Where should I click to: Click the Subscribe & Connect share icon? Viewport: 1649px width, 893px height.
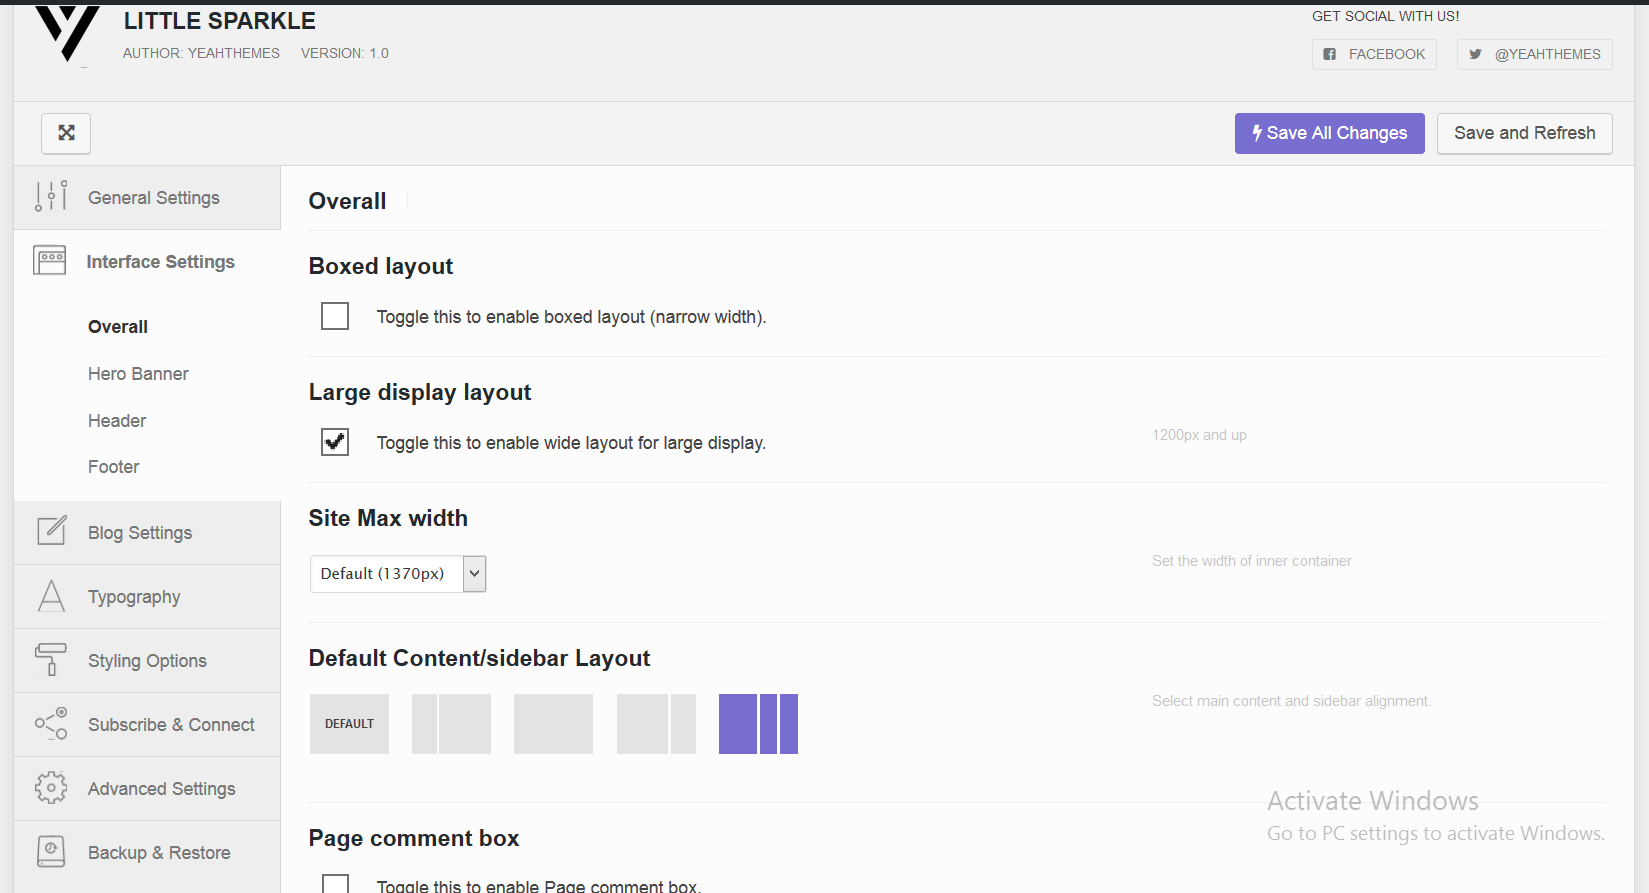click(x=51, y=724)
